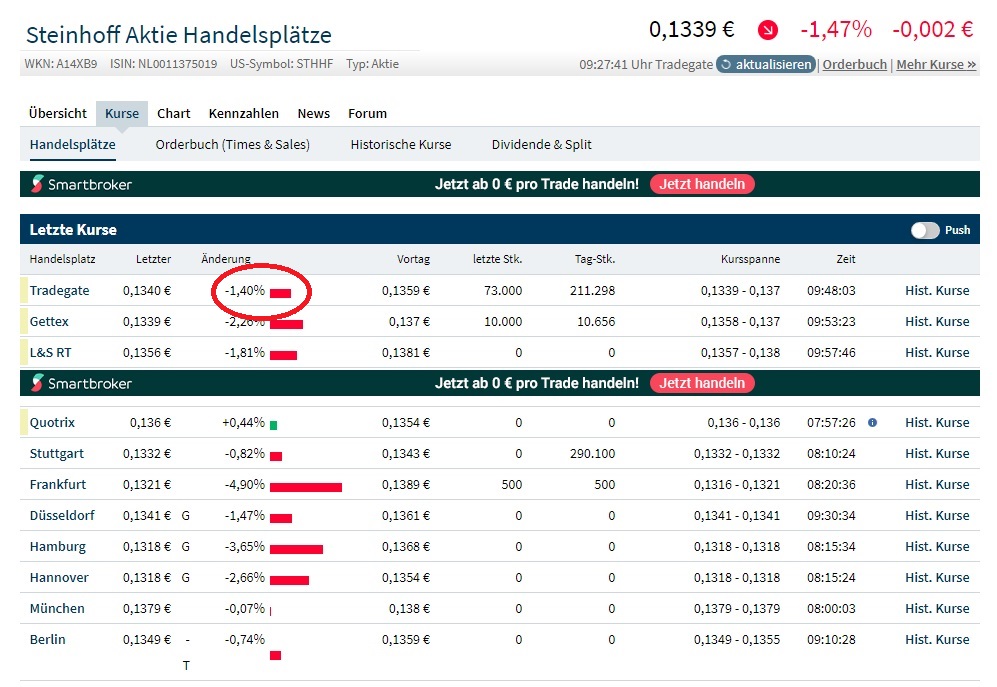Image resolution: width=997 pixels, height=687 pixels.
Task: Open Hist. Kurse for L&S RT
Action: tap(937, 353)
